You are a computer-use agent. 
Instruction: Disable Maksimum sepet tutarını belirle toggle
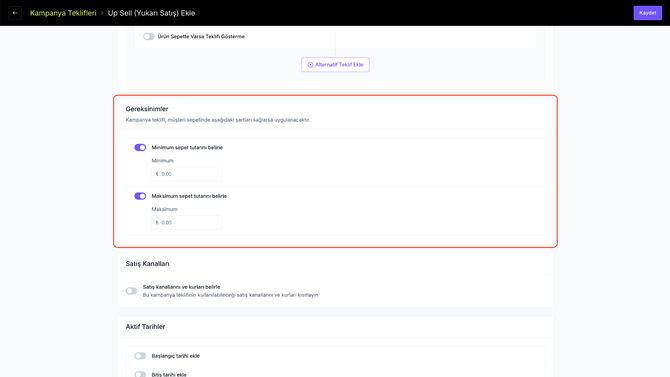(x=140, y=196)
